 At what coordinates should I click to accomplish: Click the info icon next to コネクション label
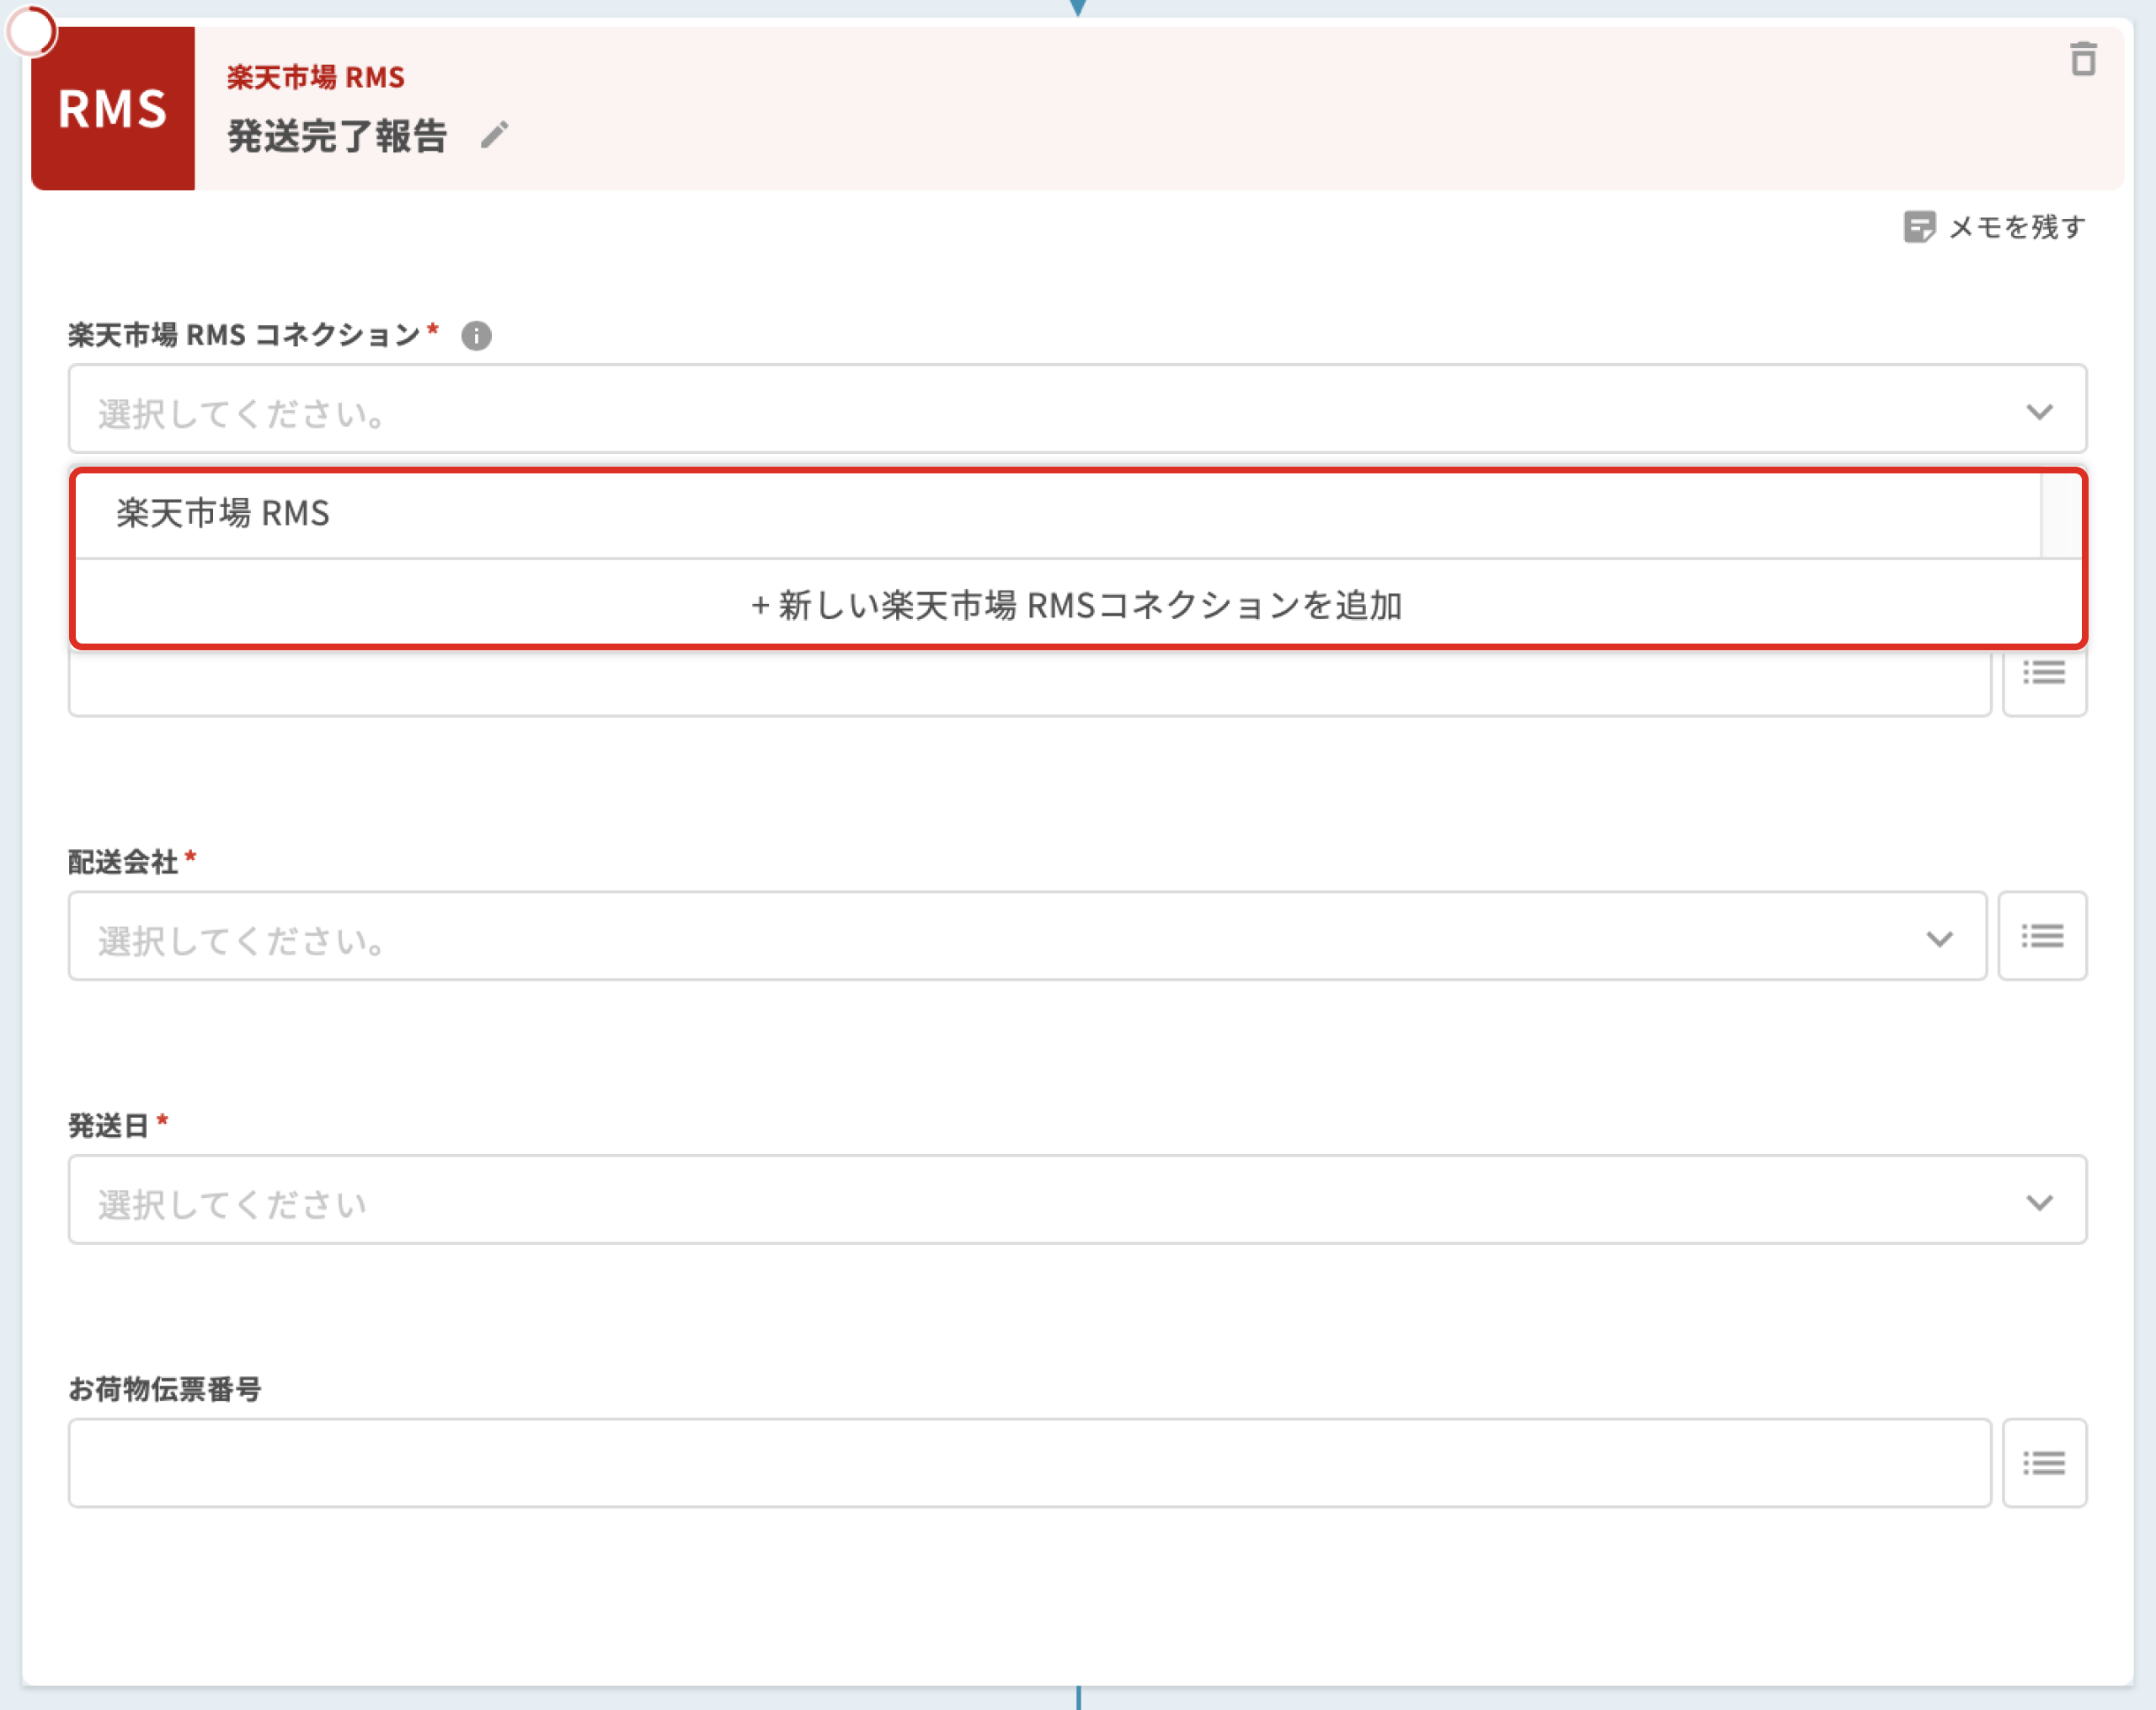[x=476, y=336]
